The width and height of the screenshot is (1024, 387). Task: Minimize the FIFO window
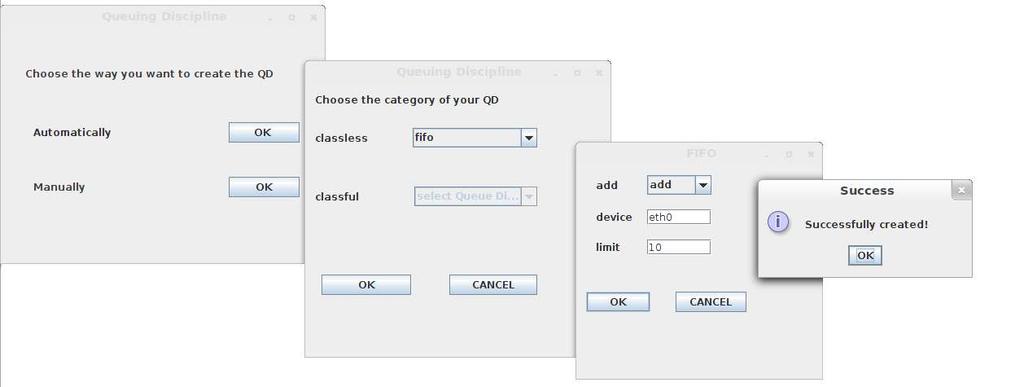(767, 155)
